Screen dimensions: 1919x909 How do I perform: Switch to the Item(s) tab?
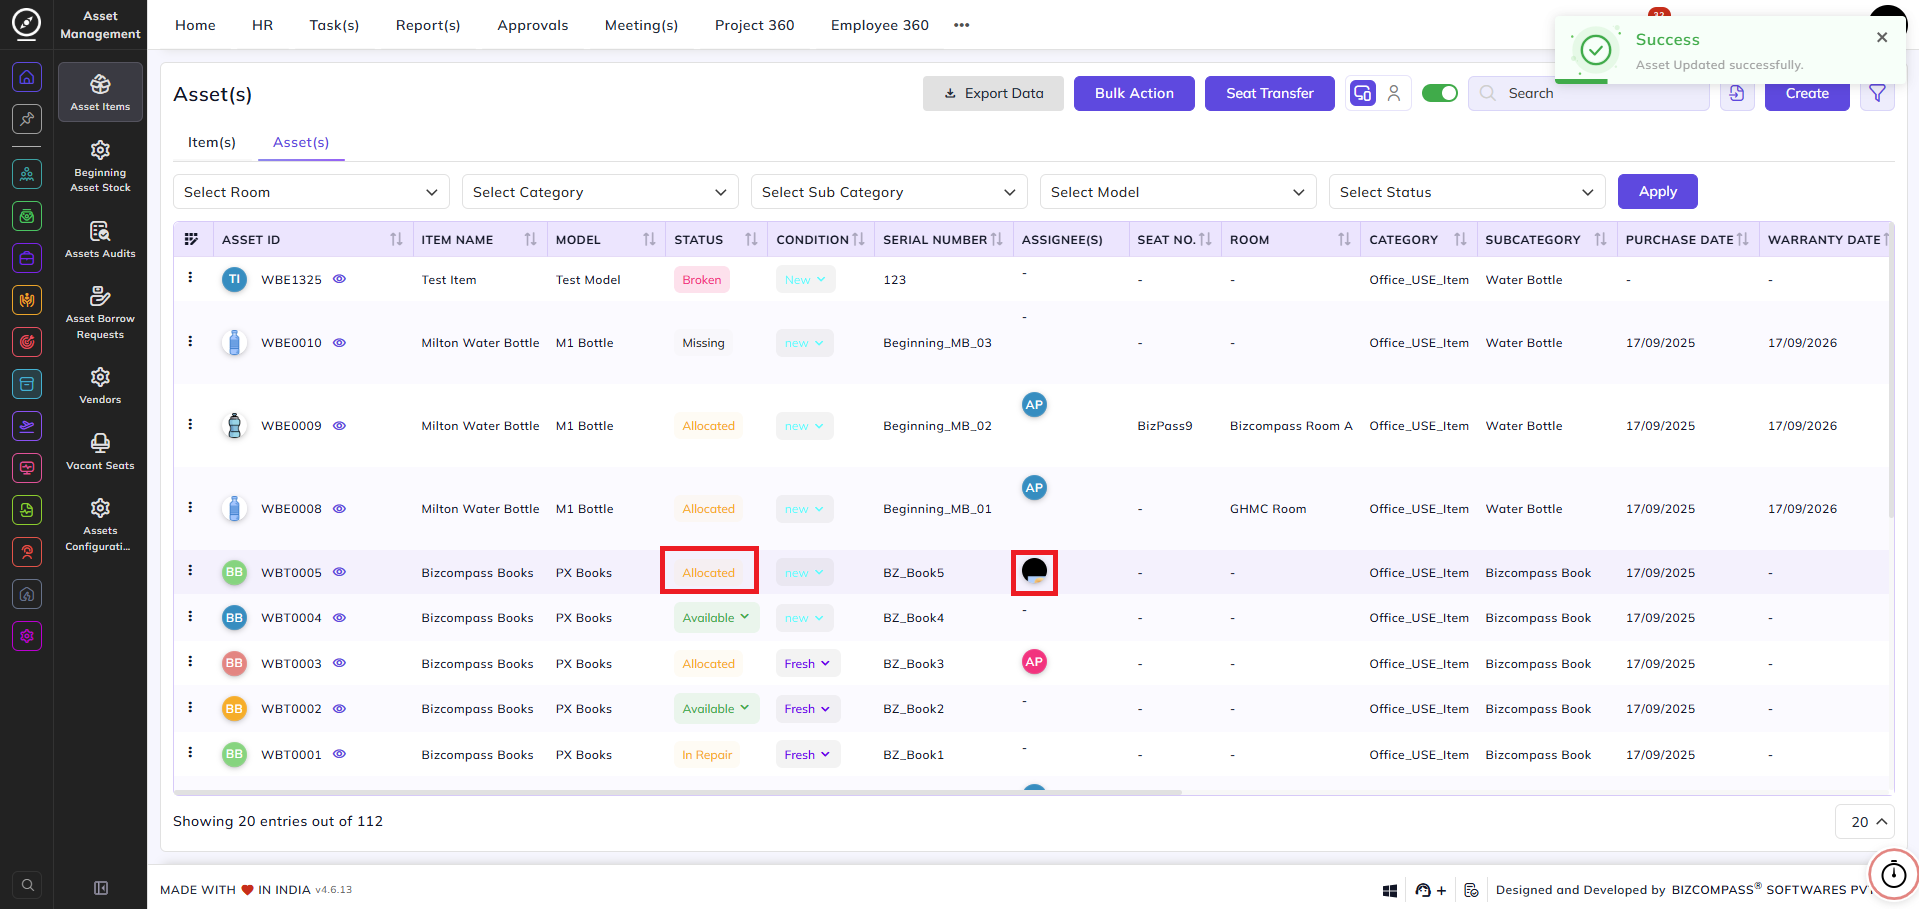tap(212, 142)
